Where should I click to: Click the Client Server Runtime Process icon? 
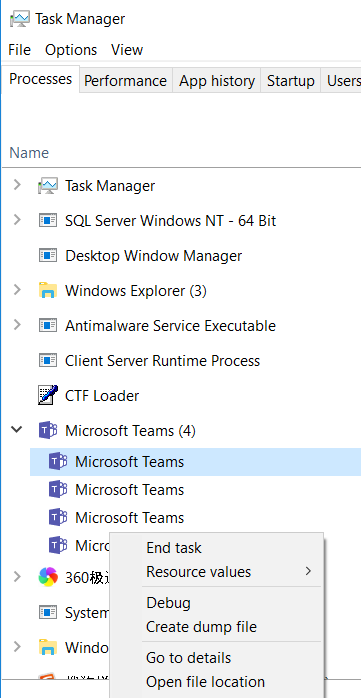[x=47, y=361]
